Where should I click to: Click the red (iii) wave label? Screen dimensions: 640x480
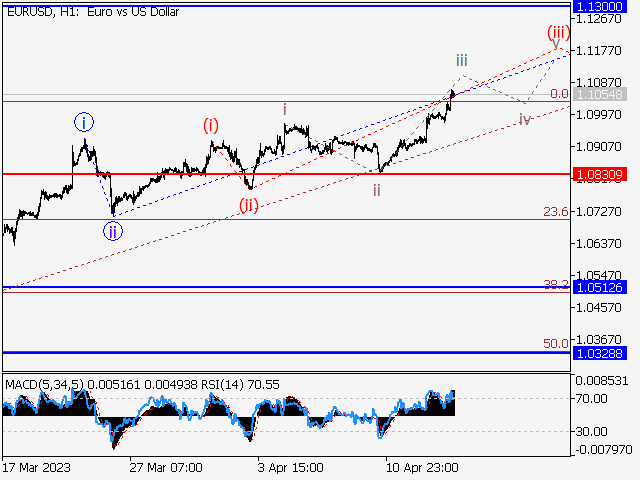coord(558,32)
